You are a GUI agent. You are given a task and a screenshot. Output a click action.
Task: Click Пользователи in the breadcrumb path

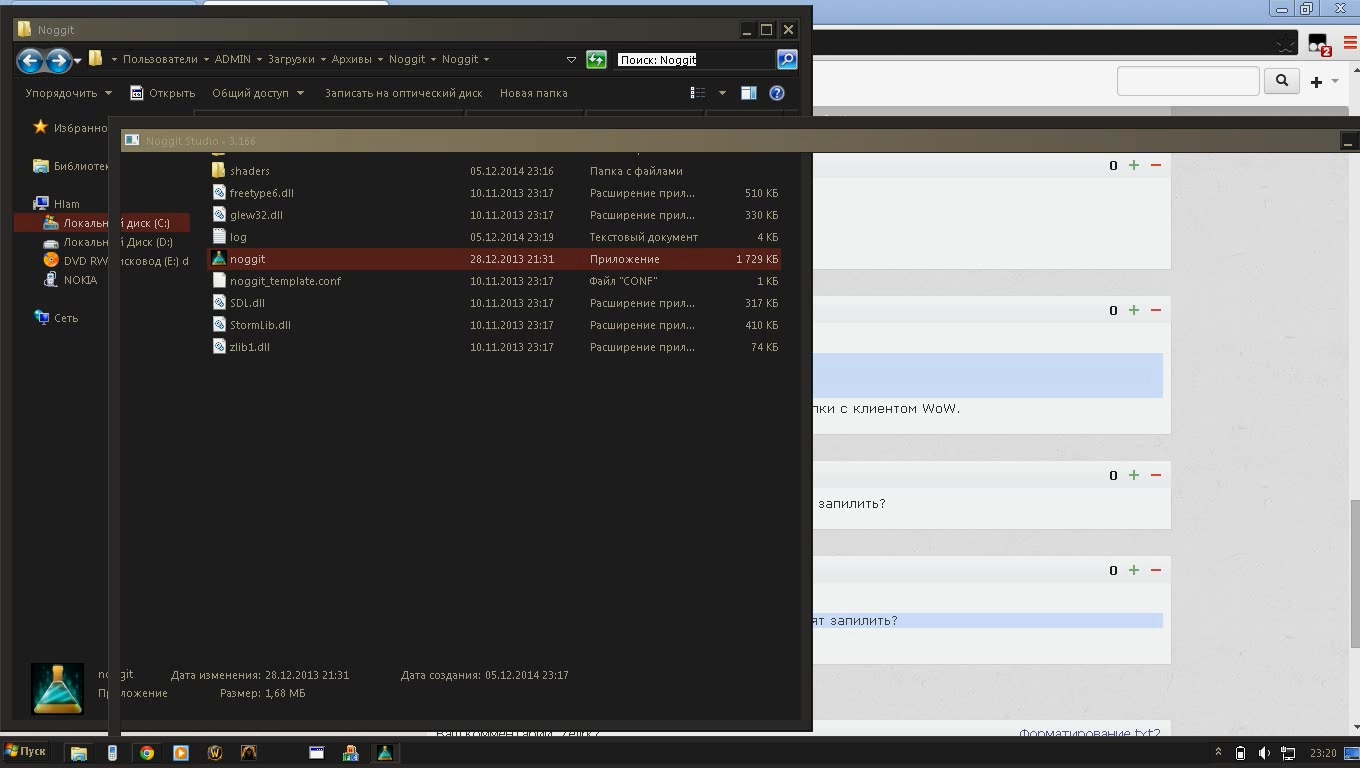tap(160, 59)
